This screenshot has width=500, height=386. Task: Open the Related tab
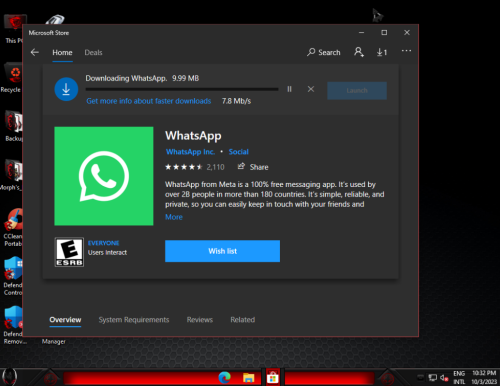tap(242, 320)
